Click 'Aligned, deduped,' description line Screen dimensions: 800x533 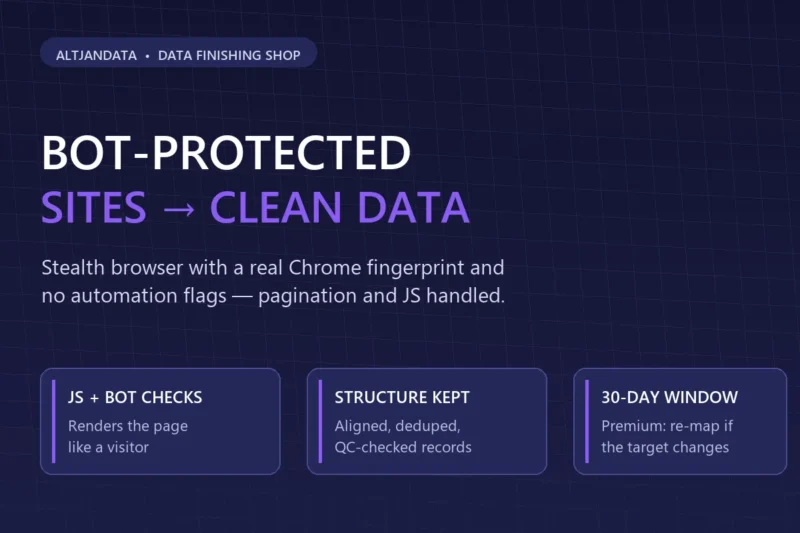(x=397, y=426)
